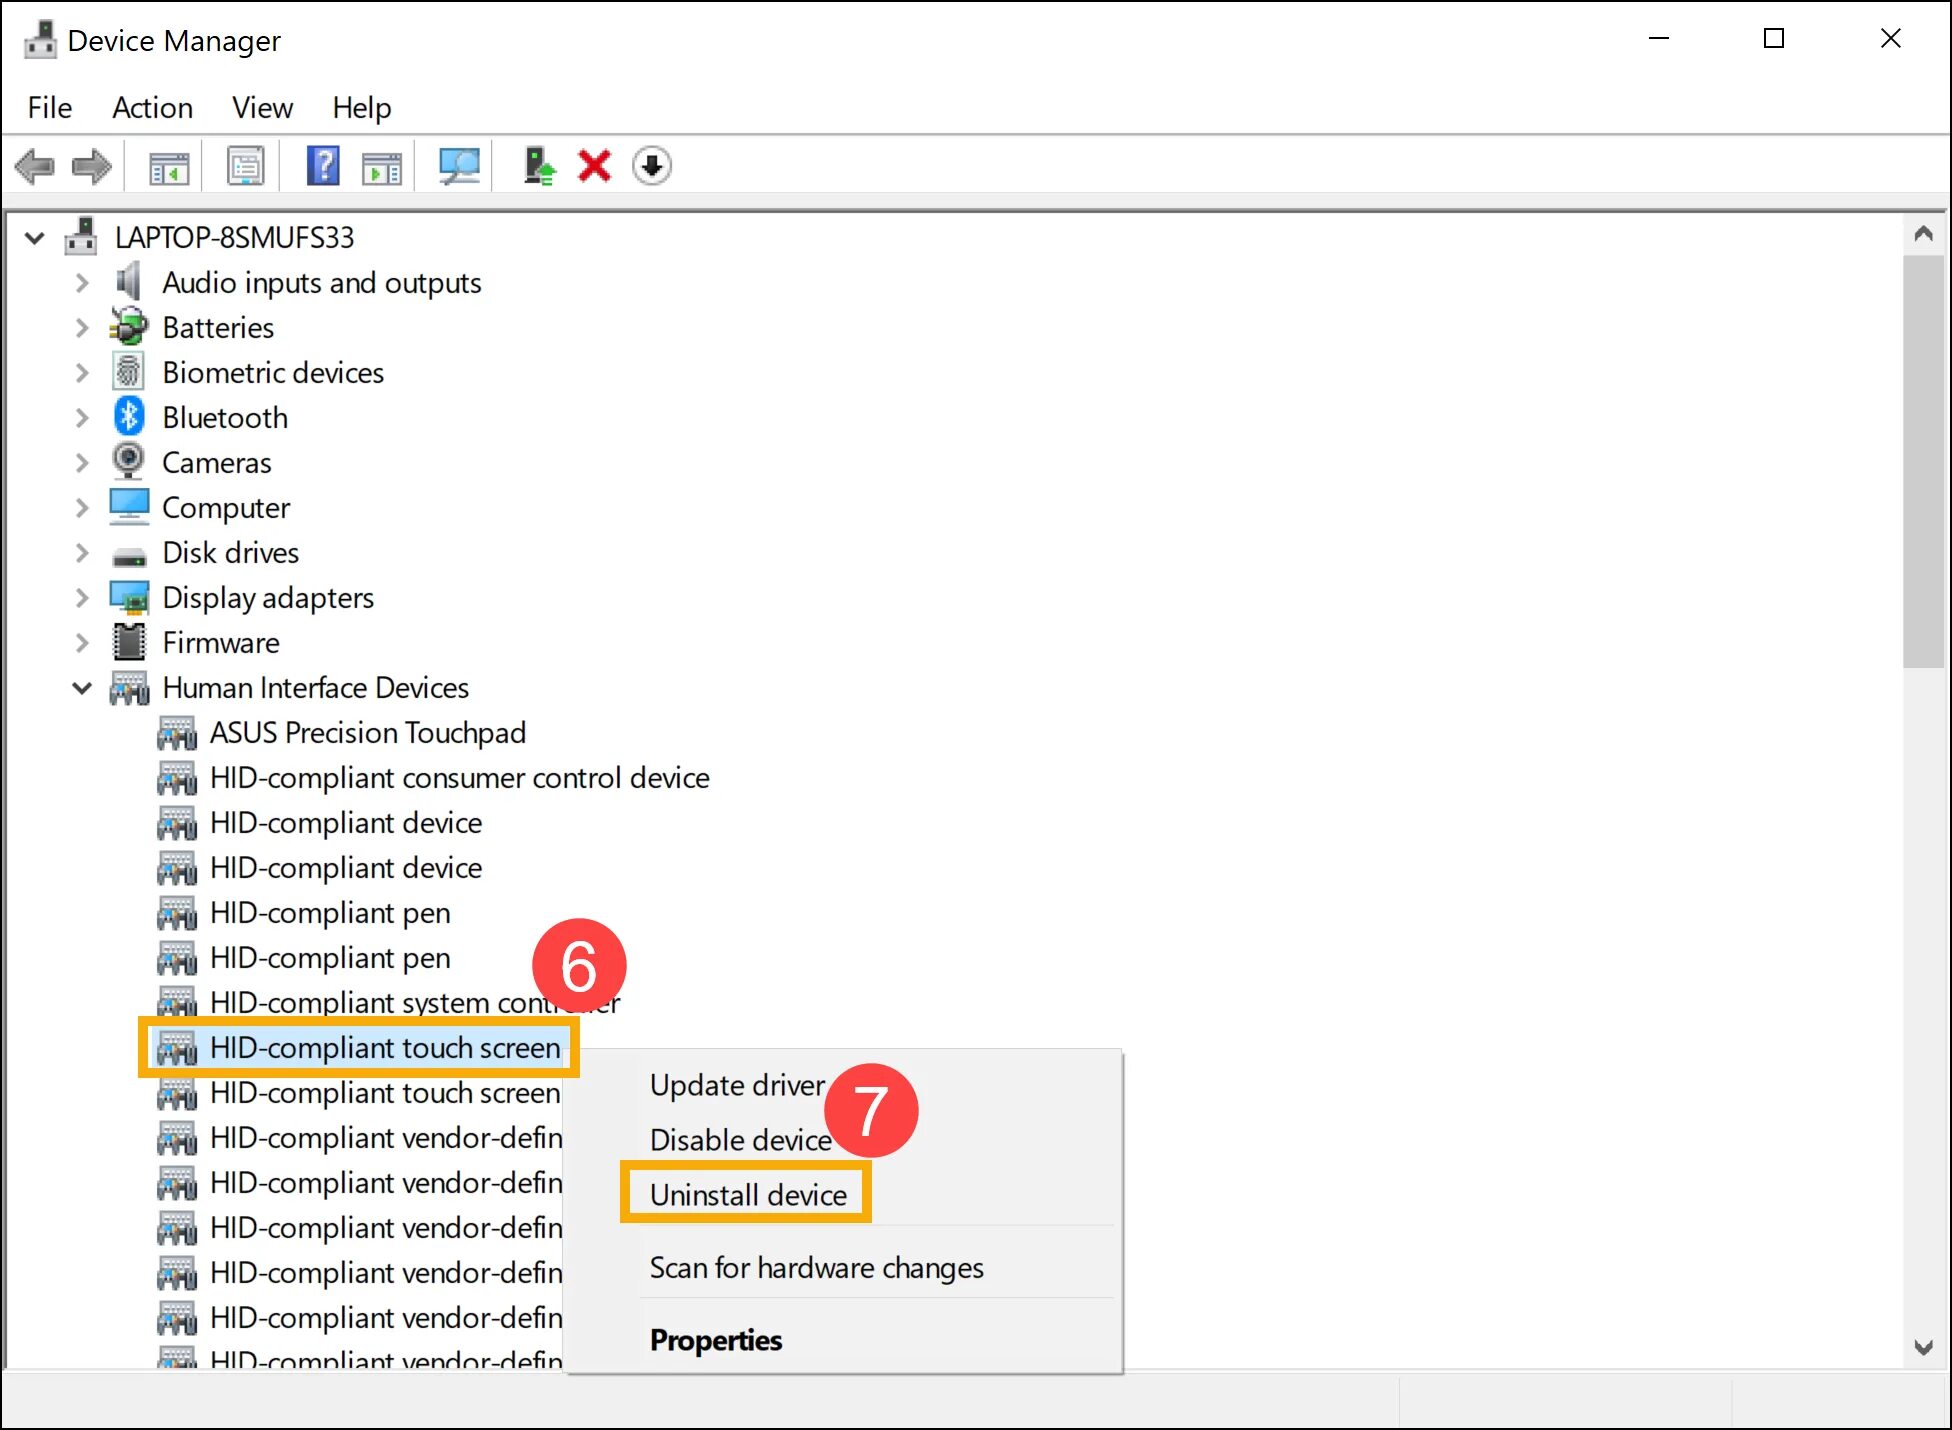
Task: Click the Update device driver toolbar icon
Action: coord(539,166)
